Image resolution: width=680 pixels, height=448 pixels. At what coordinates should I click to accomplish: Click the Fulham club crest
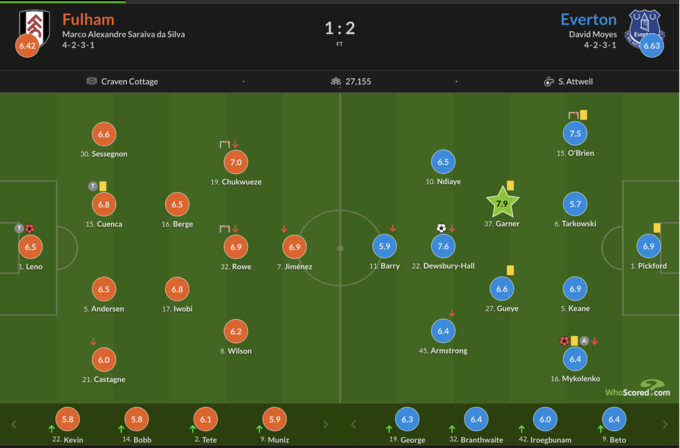[x=34, y=25]
